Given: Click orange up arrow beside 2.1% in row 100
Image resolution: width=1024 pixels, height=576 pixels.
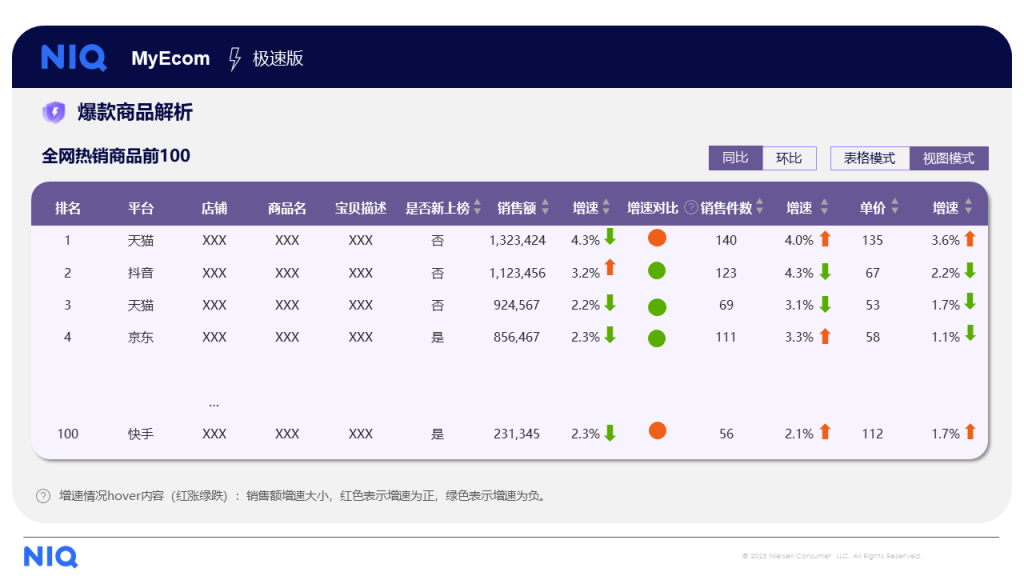Looking at the screenshot, I should click(x=825, y=432).
